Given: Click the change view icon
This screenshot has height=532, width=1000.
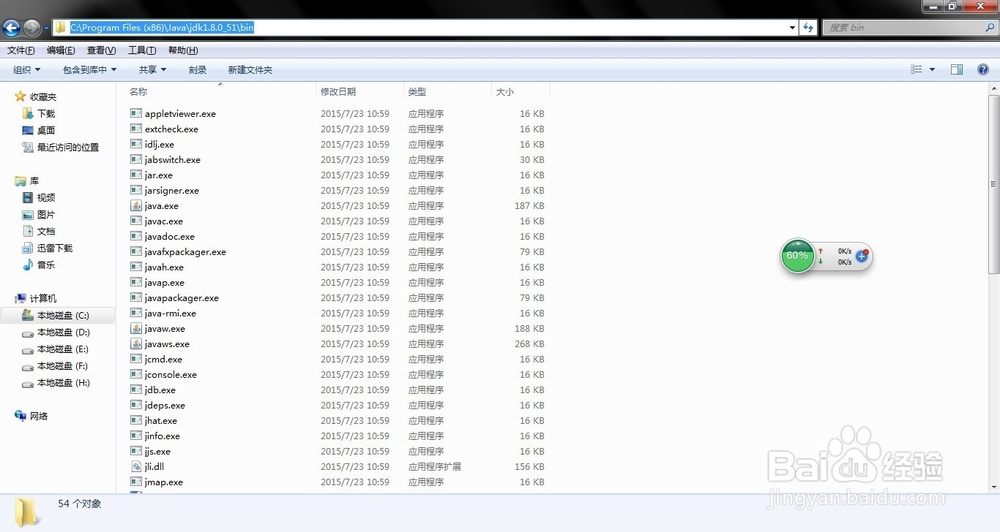Looking at the screenshot, I should (916, 70).
